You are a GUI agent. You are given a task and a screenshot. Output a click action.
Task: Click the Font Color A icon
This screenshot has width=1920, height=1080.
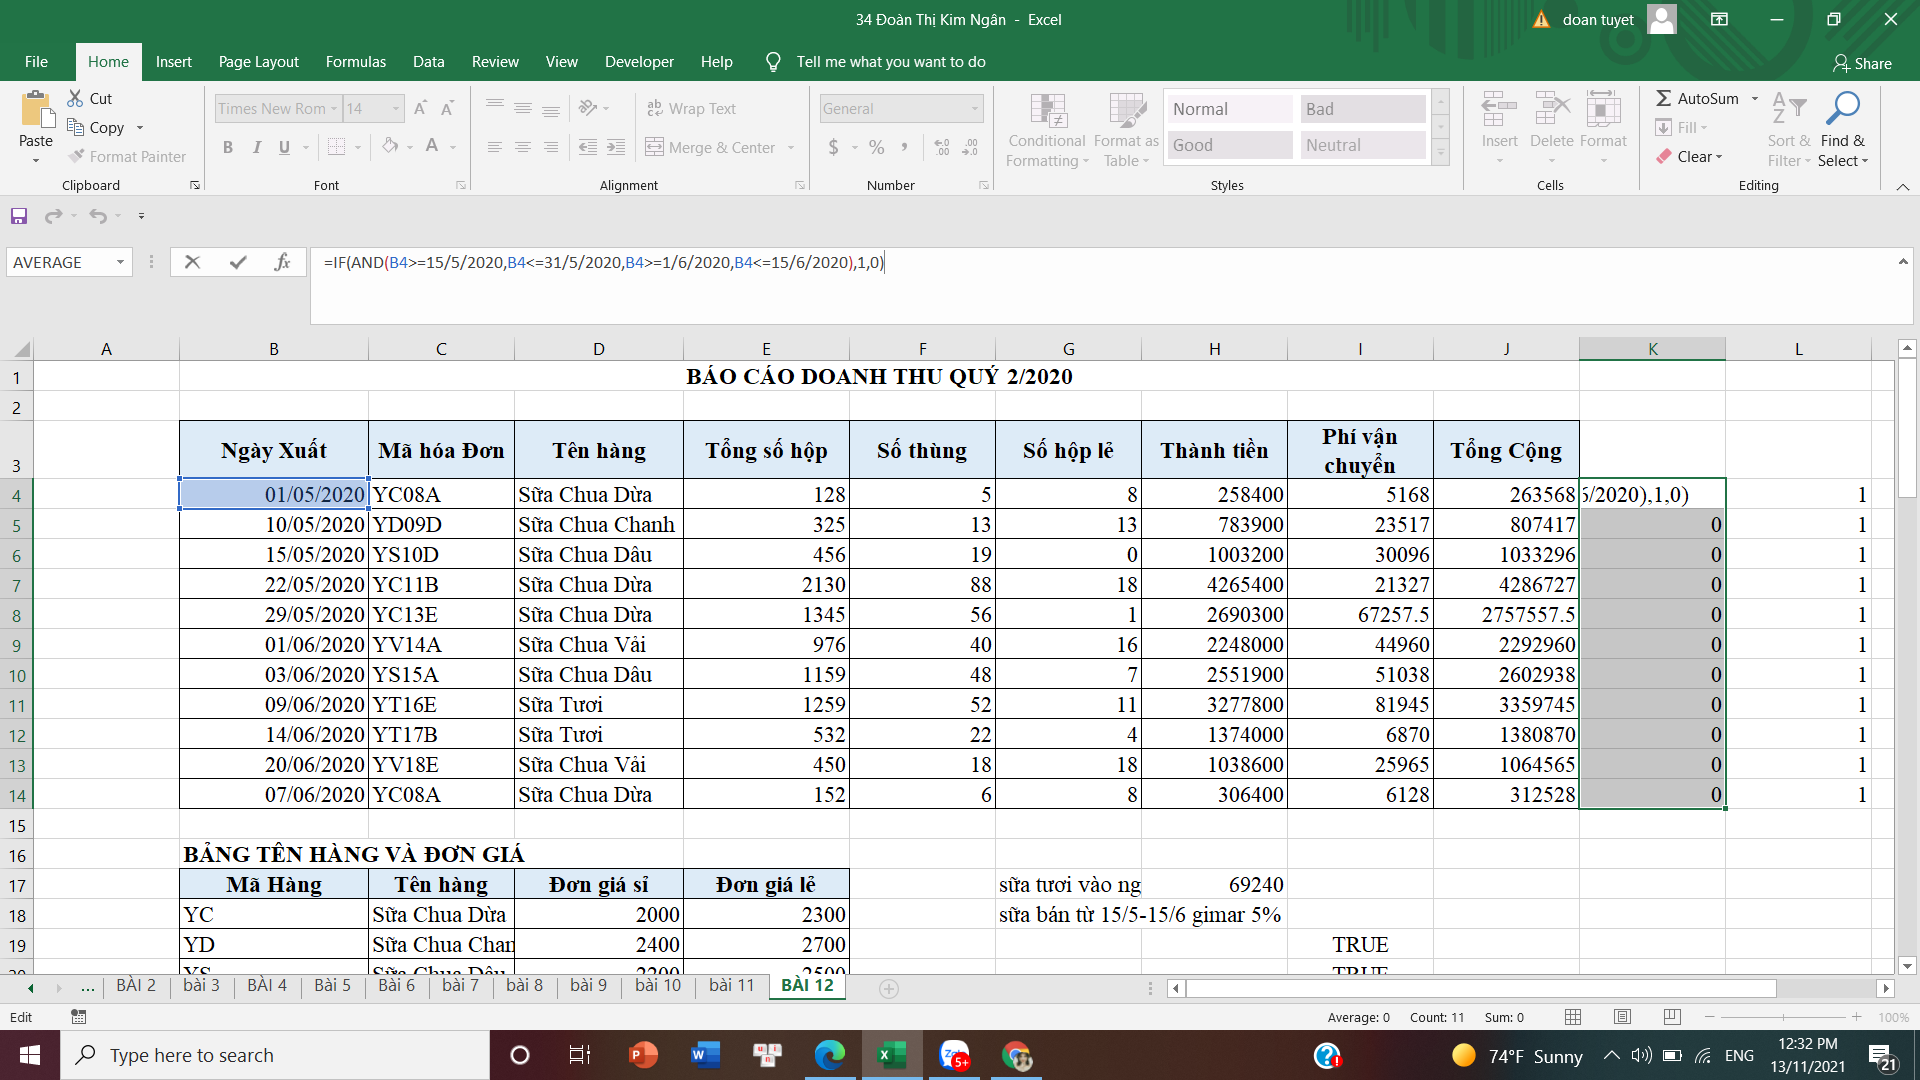click(432, 147)
